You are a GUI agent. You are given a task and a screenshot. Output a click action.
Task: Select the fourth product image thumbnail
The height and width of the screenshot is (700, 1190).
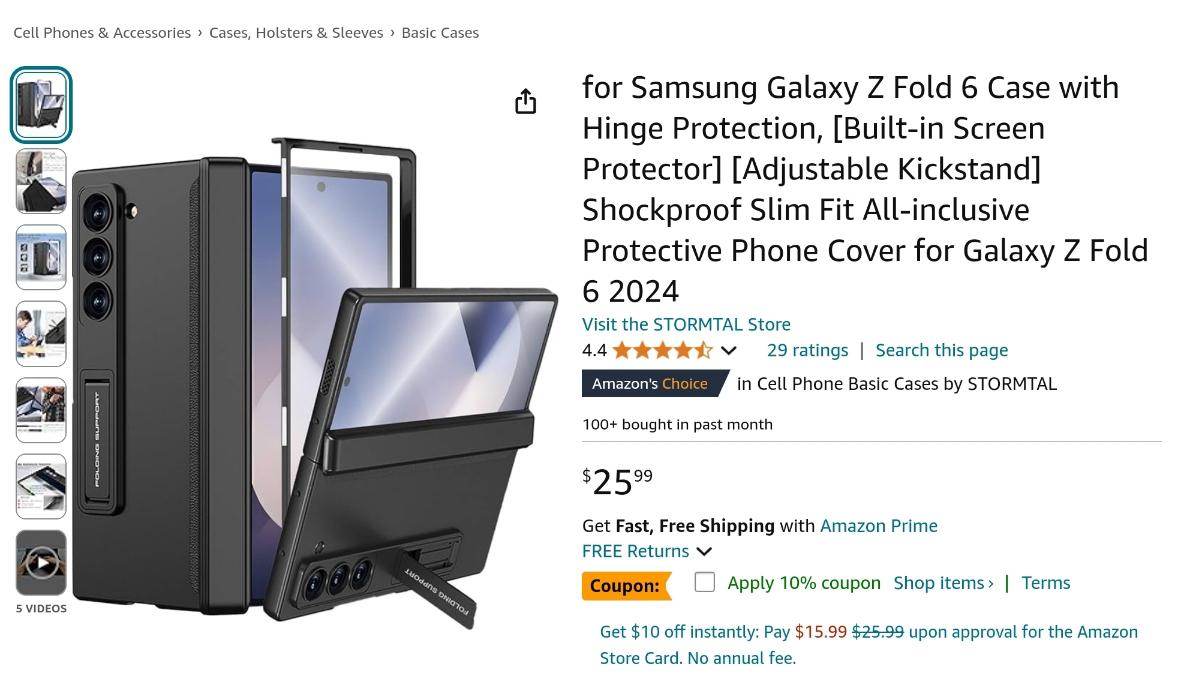pyautogui.click(x=41, y=334)
